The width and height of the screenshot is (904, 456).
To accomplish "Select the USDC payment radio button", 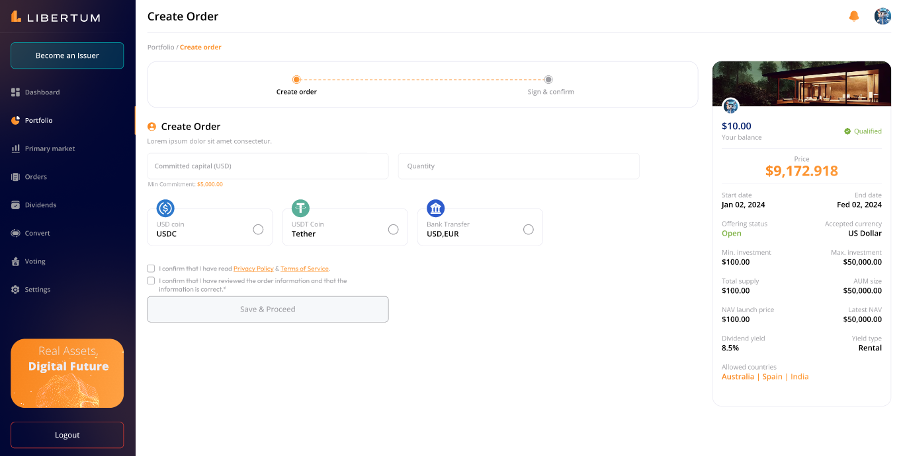I will coord(258,229).
